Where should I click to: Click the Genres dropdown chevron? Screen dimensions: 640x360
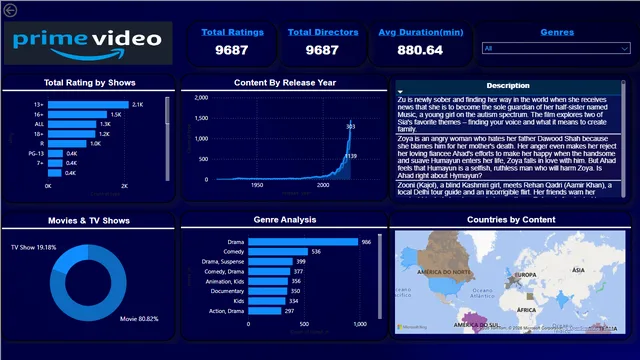pyautogui.click(x=624, y=49)
